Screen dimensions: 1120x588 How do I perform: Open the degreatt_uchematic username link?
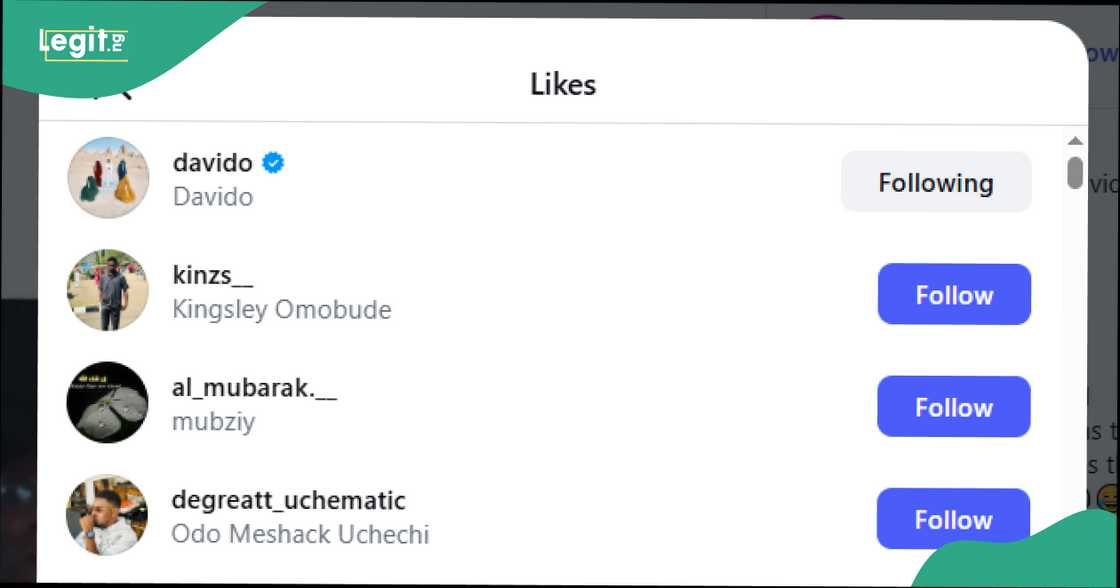(x=288, y=500)
